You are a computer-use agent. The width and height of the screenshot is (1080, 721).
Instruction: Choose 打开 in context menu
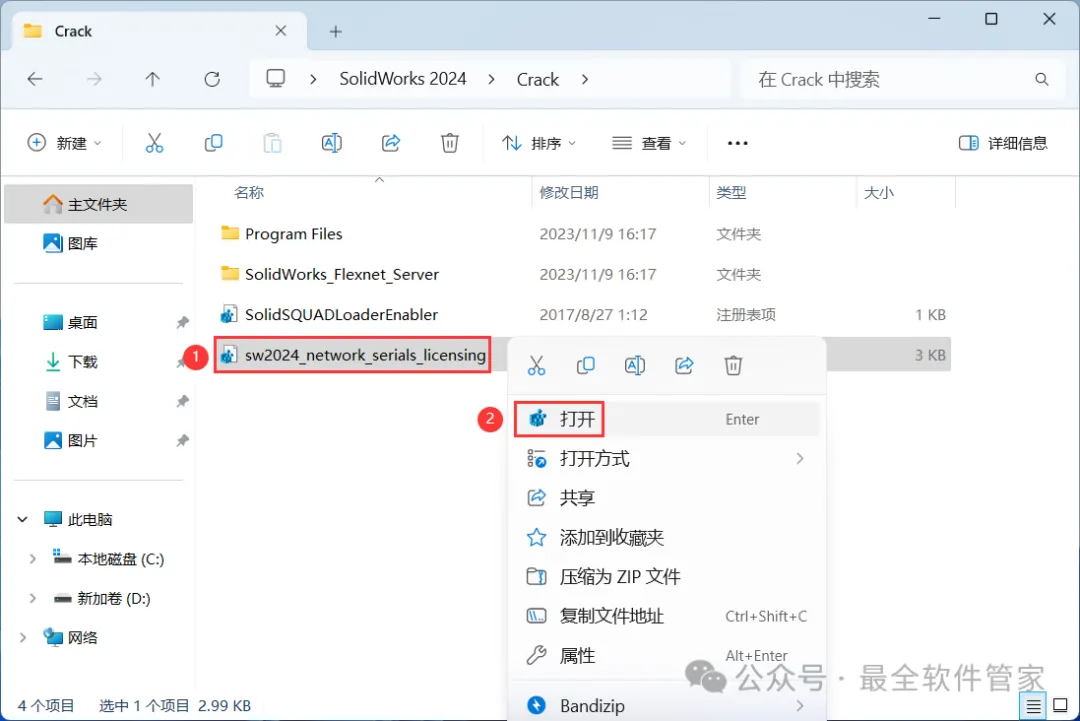coord(667,419)
